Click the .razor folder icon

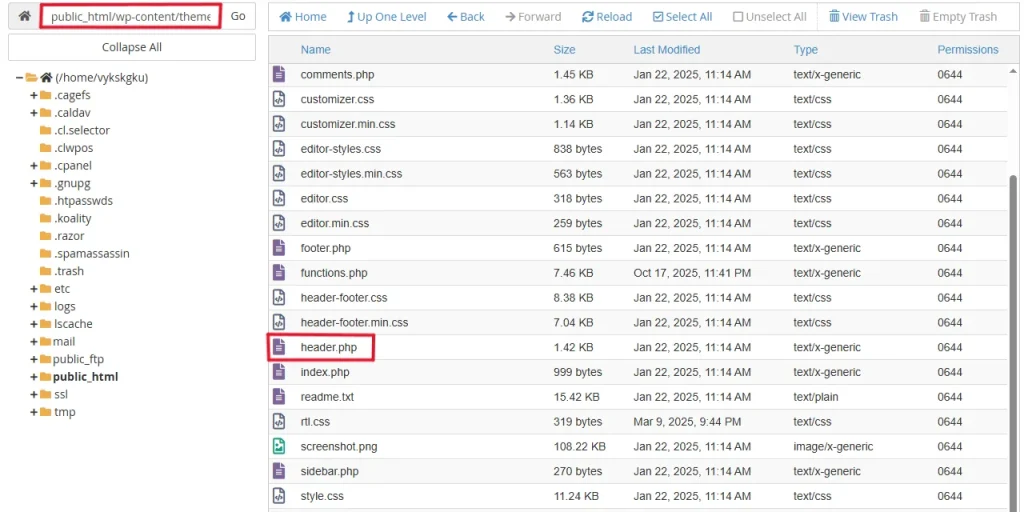45,236
